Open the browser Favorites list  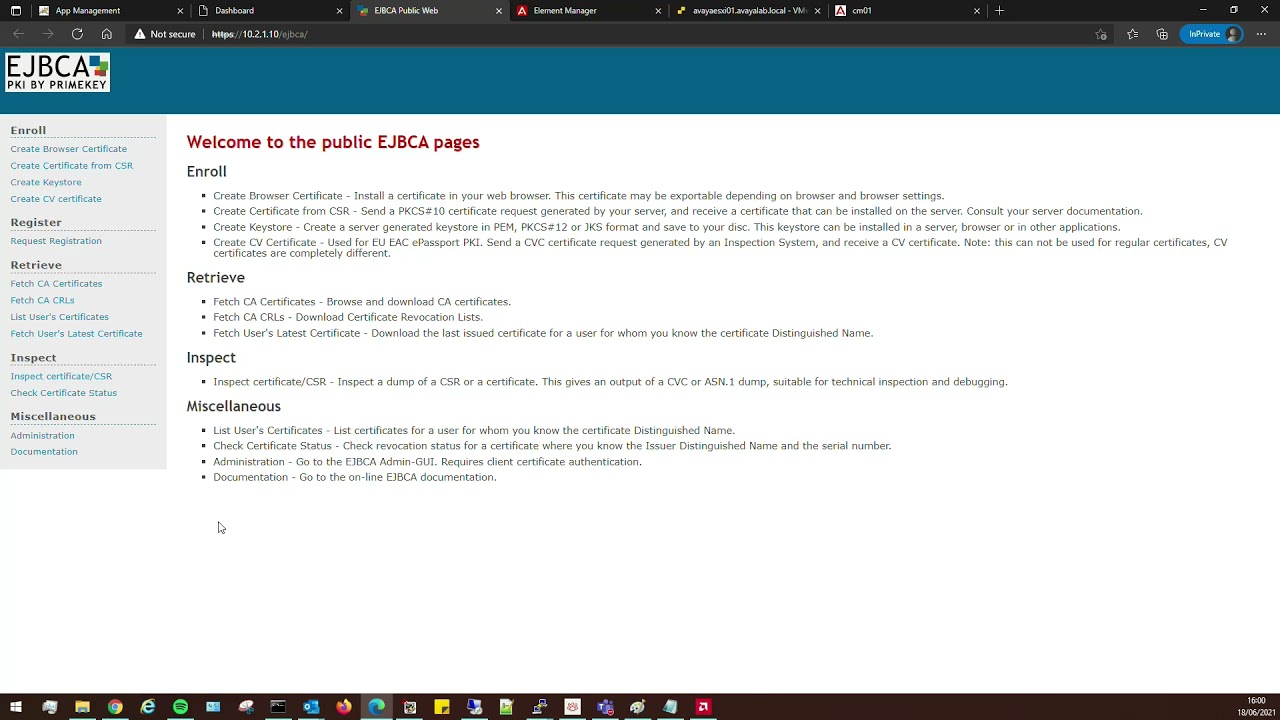tap(1132, 34)
